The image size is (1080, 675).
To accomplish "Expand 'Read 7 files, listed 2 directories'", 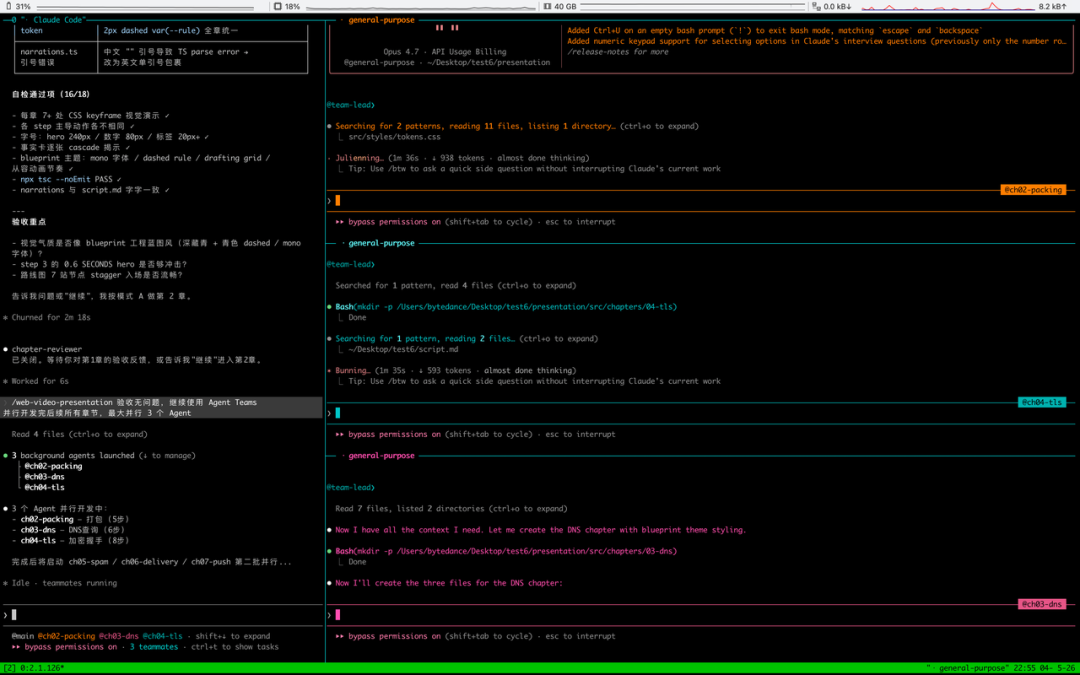I will 451,509.
